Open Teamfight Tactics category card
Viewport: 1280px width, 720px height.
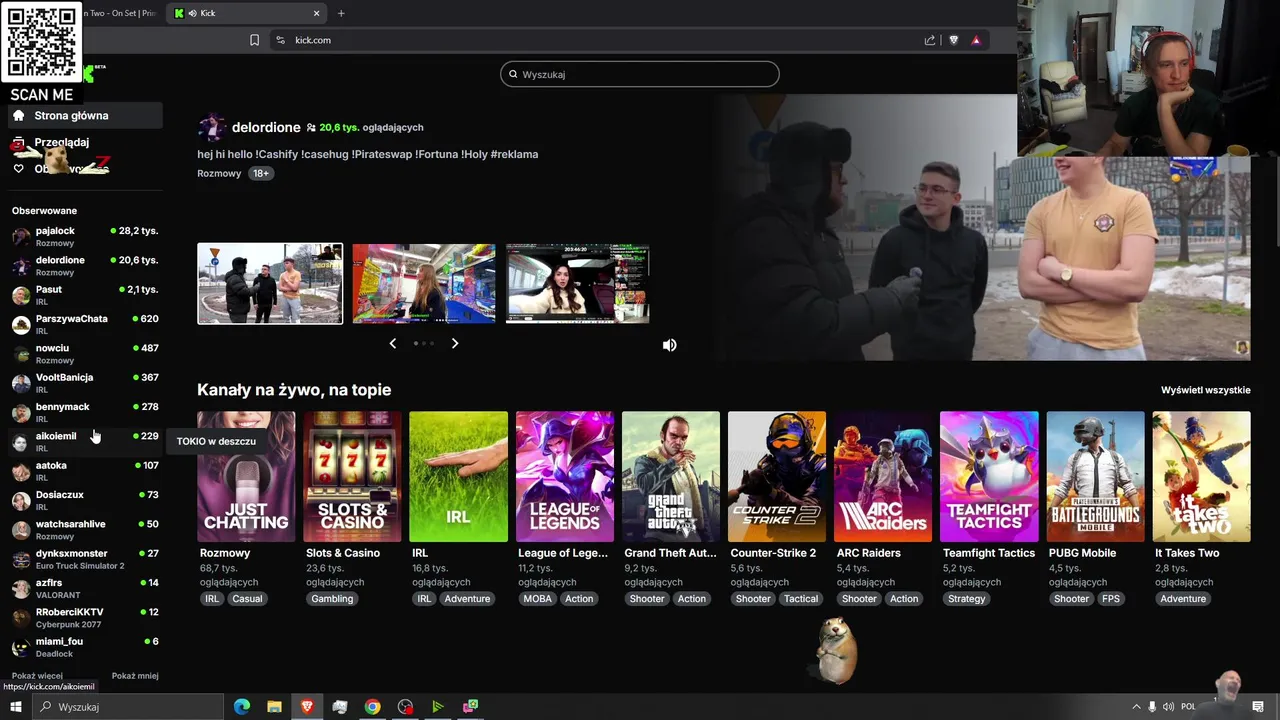(x=989, y=477)
